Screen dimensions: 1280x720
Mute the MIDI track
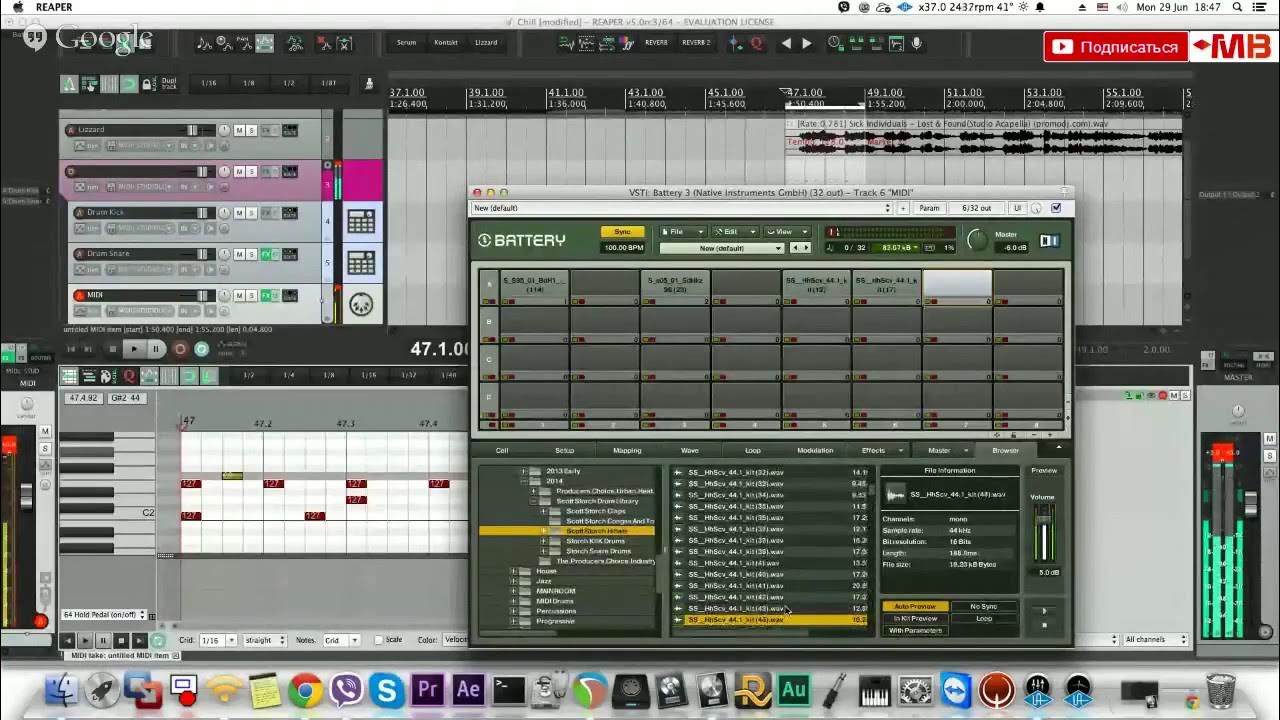pos(239,296)
